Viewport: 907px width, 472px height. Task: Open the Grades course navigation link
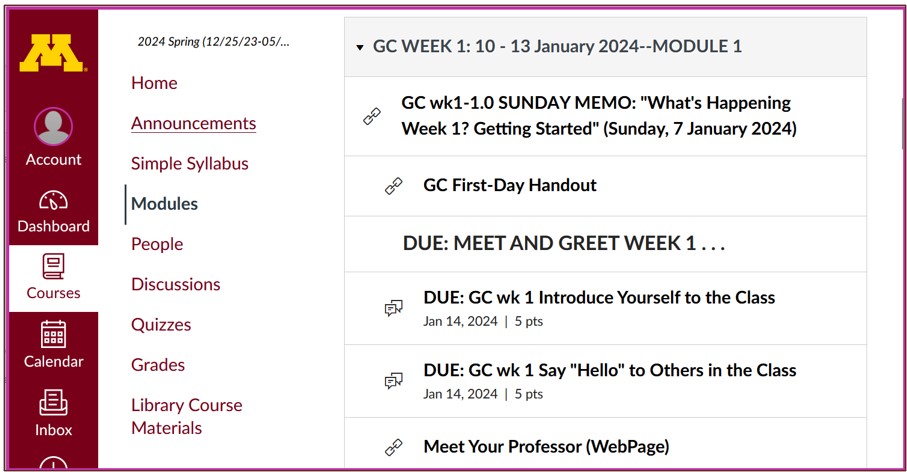158,365
